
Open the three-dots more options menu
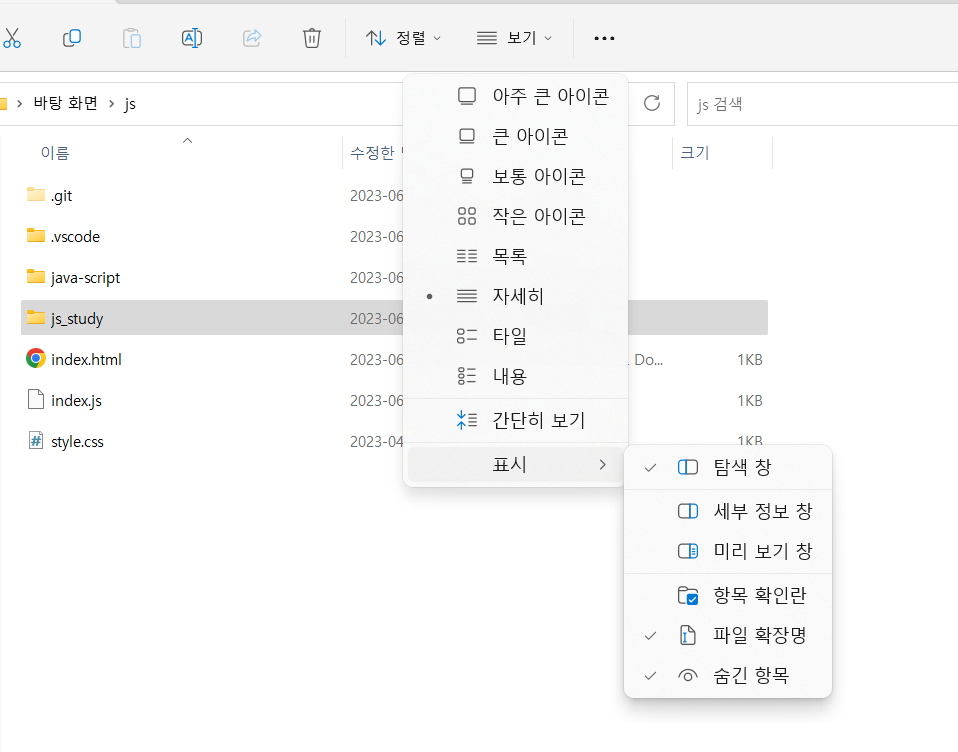coord(604,38)
